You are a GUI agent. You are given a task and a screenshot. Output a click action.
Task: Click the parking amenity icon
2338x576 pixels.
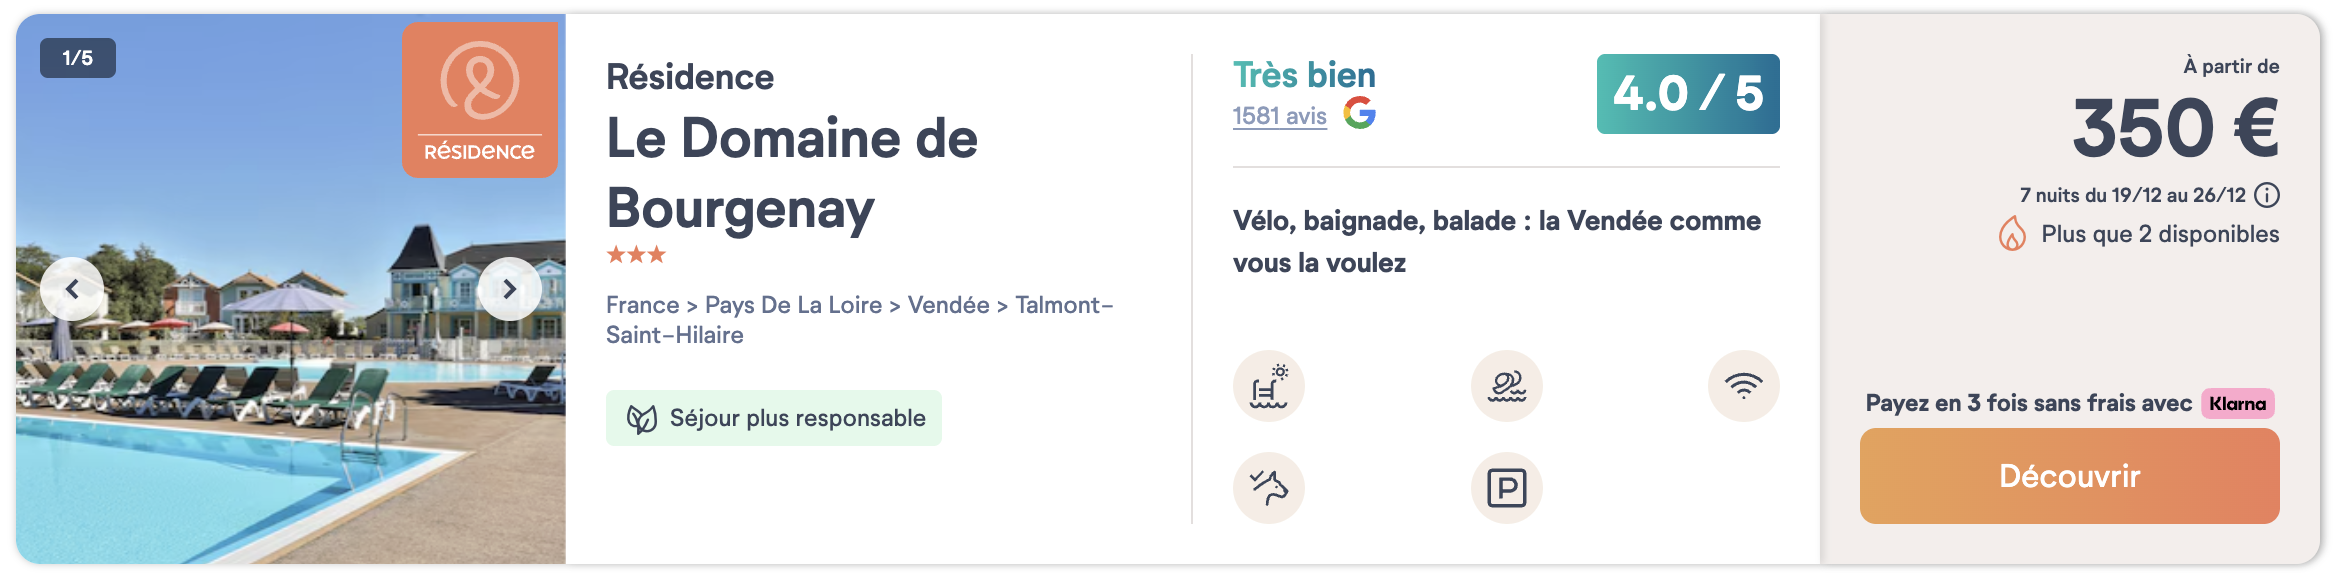coord(1506,488)
